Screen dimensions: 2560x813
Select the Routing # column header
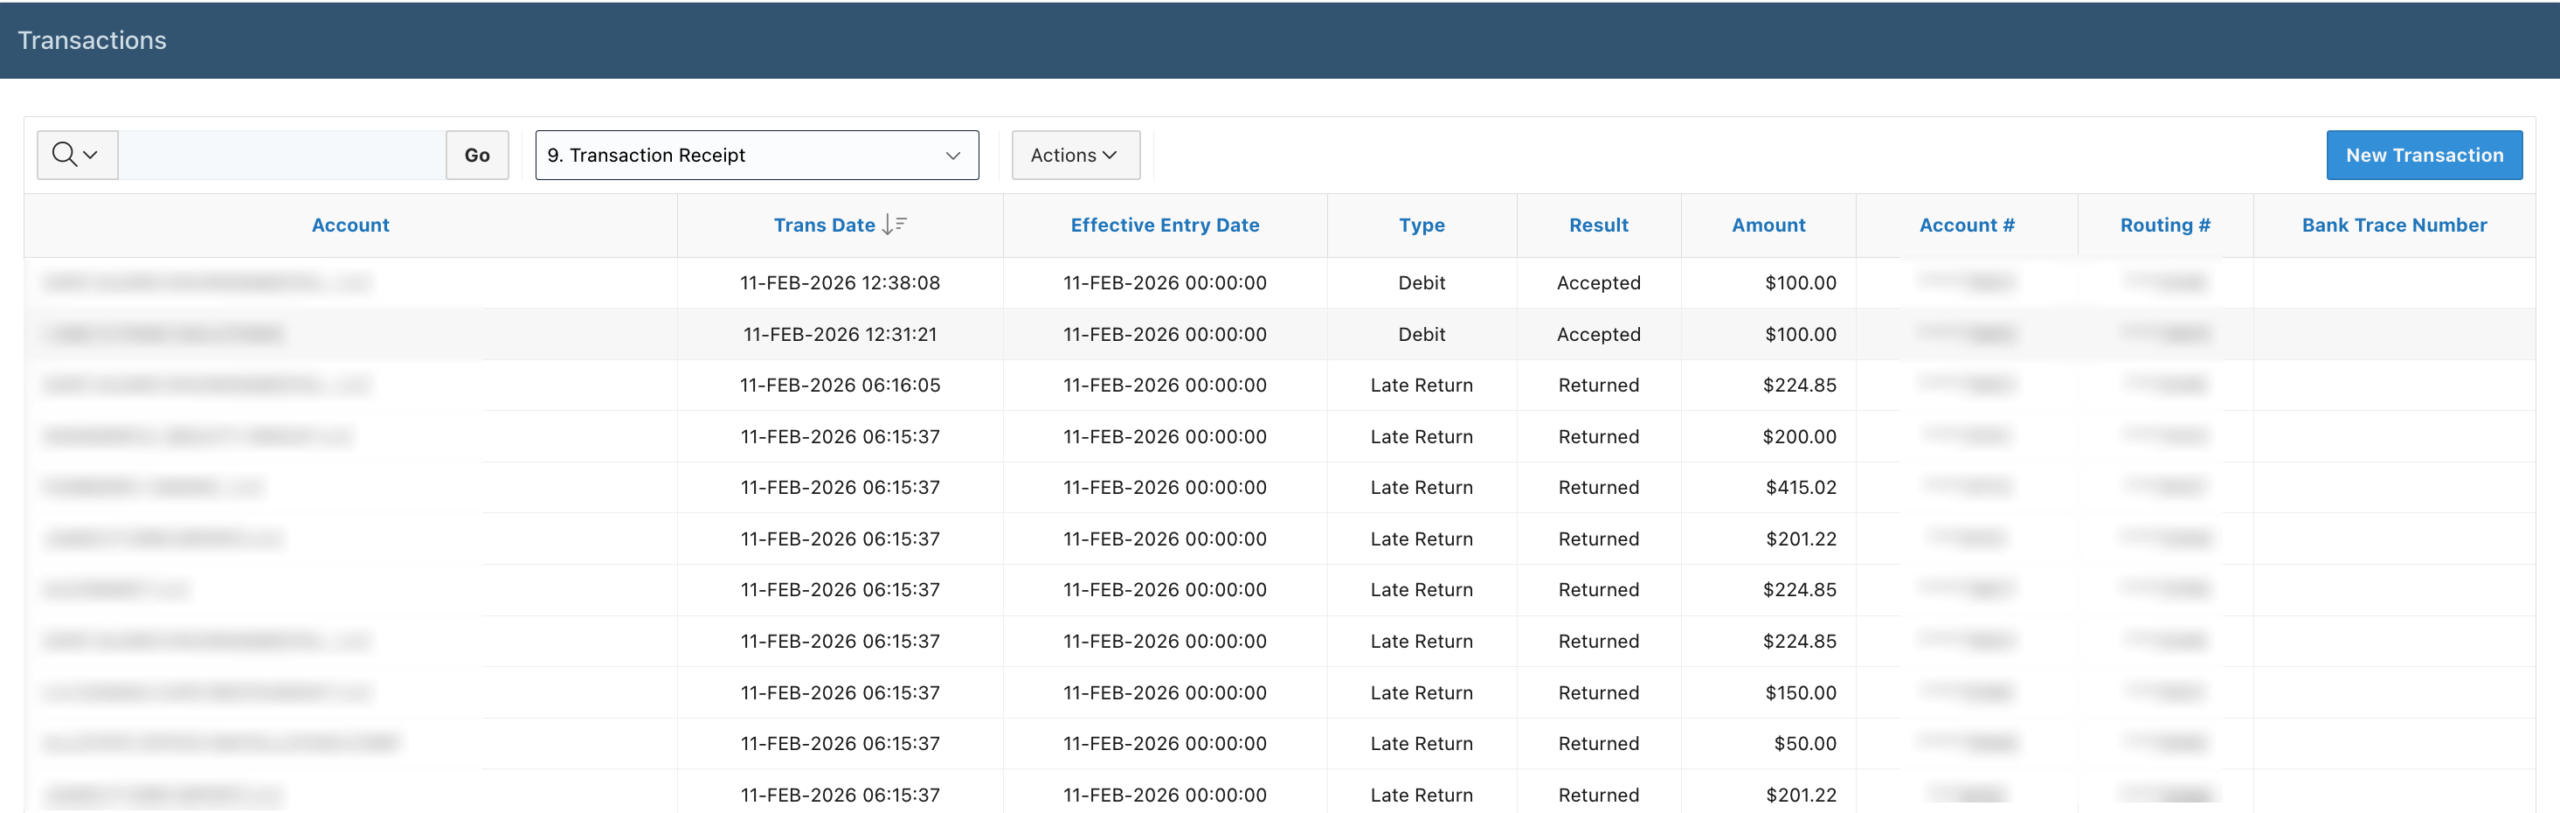coord(2164,225)
